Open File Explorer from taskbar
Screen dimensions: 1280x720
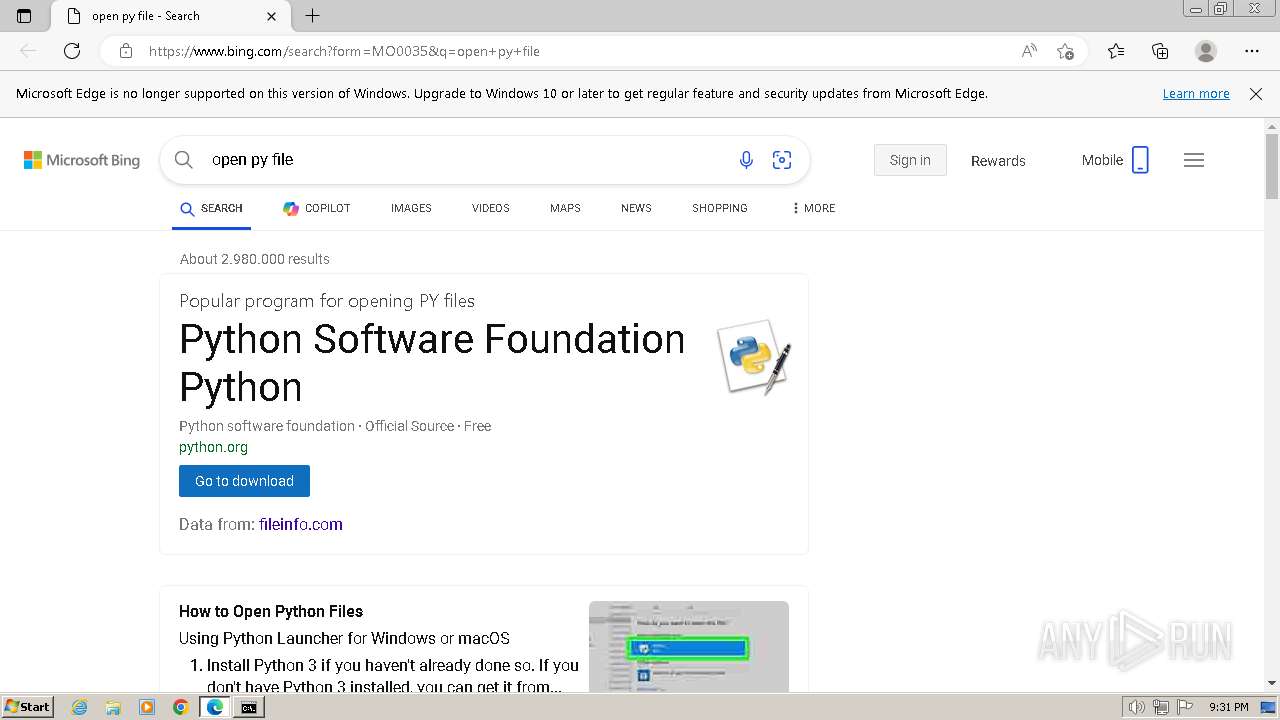(113, 707)
